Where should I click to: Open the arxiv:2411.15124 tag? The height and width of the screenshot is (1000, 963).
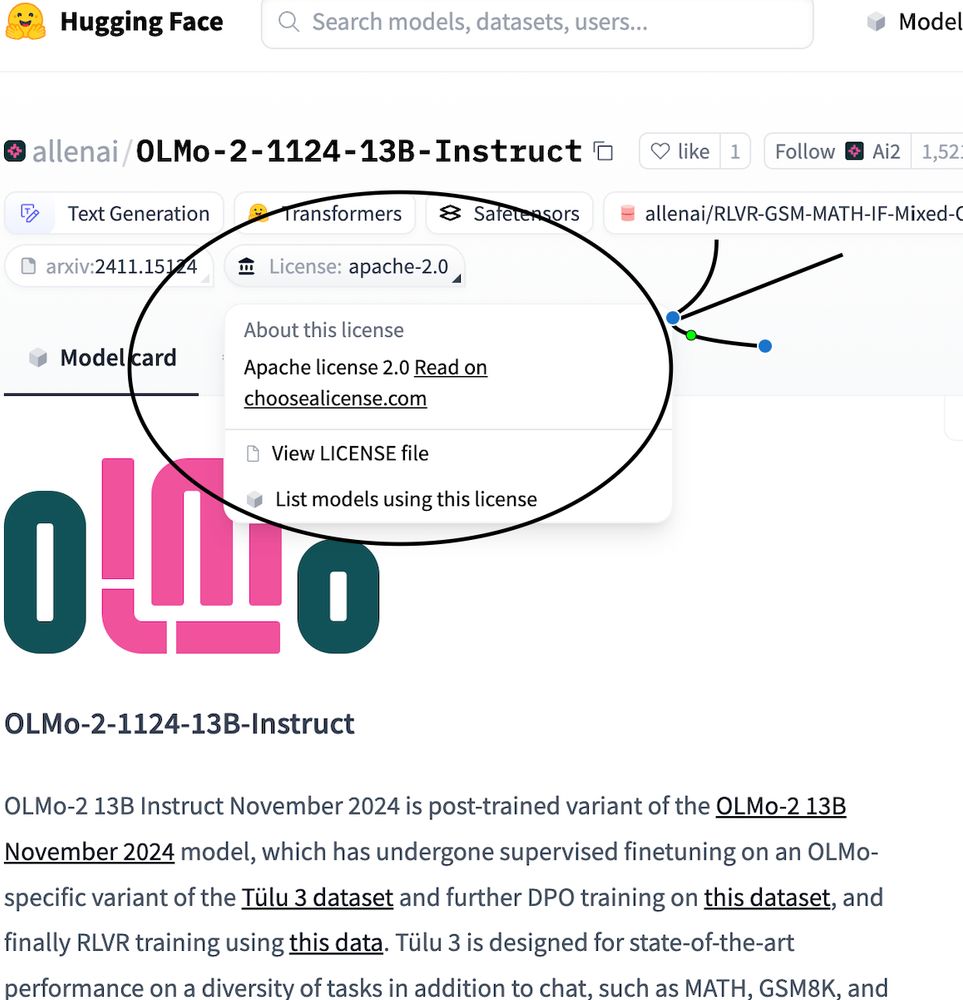109,266
